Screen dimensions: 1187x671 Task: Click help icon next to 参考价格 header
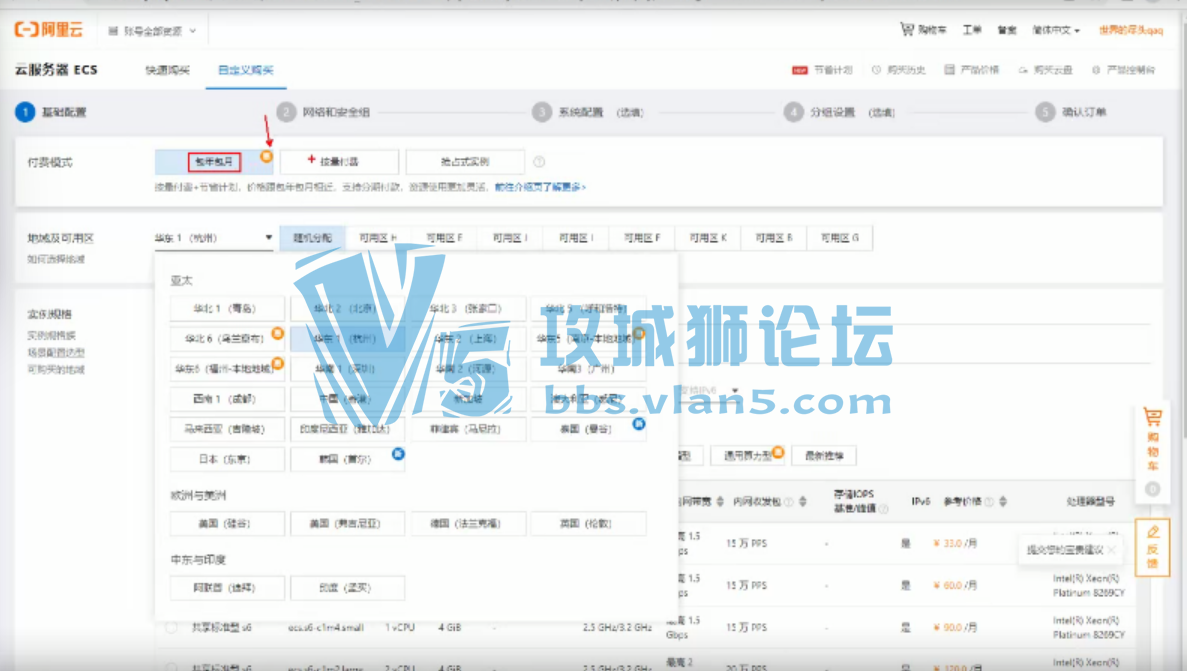989,501
